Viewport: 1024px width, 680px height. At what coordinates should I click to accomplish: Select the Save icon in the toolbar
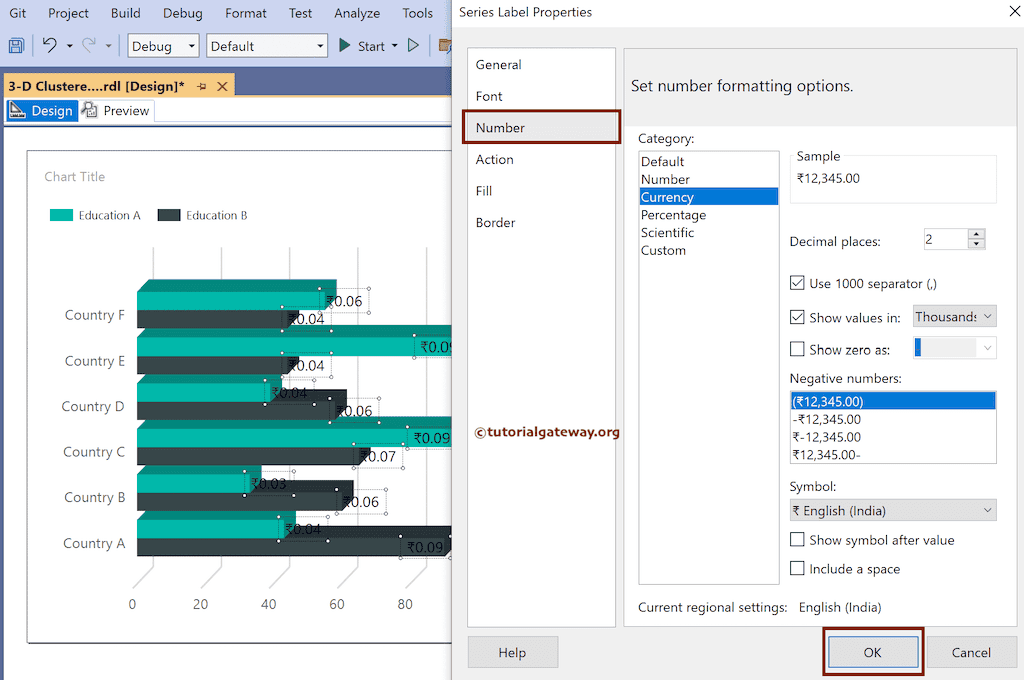[16, 45]
